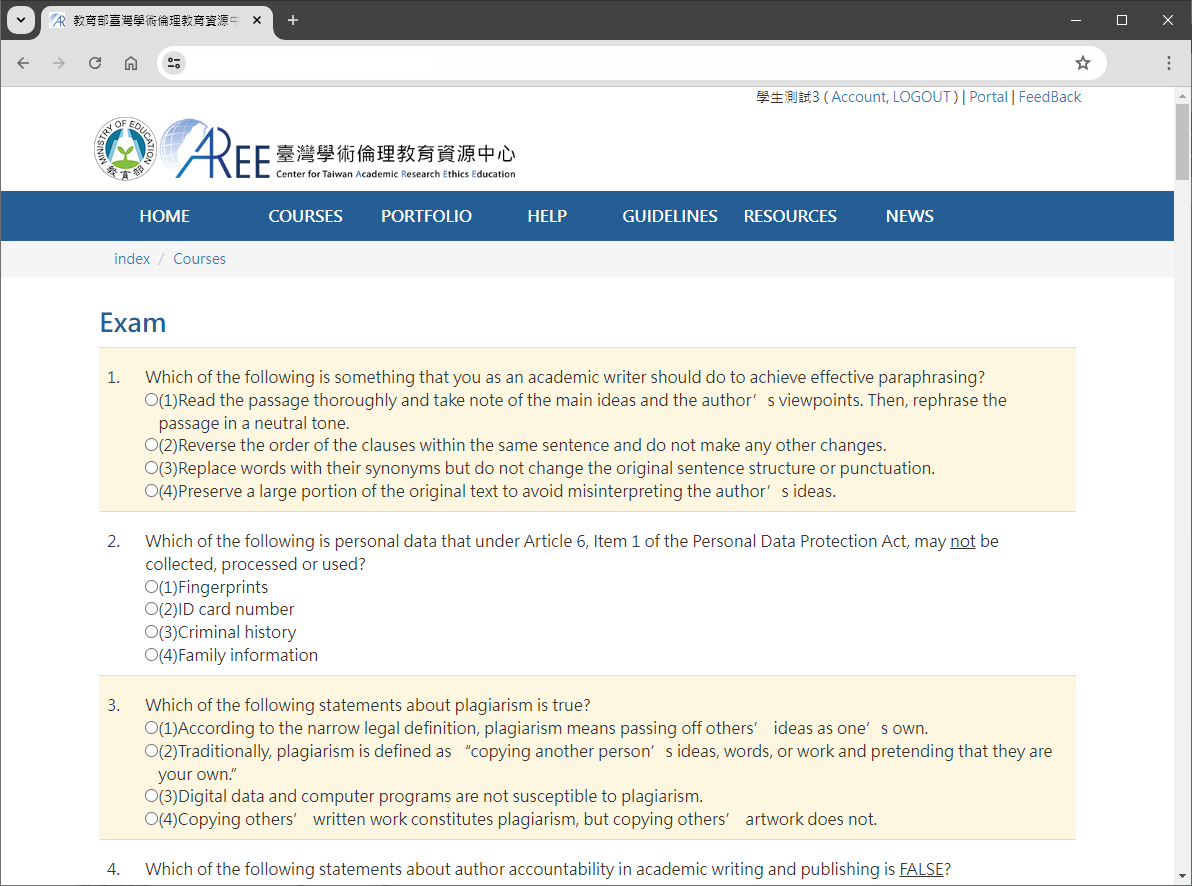Screen dimensions: 1192x886
Task: Open RESOURCES in the navigation bar
Action: (x=790, y=216)
